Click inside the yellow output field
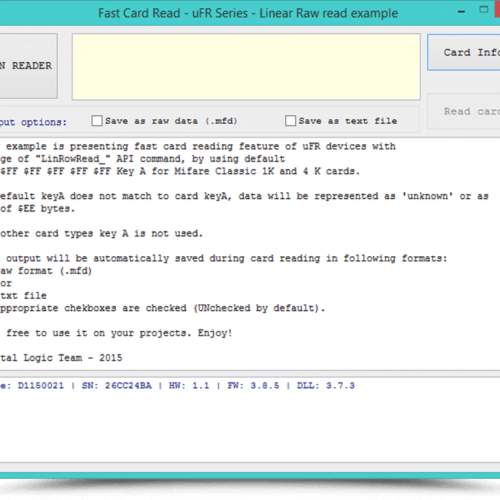The height and width of the screenshot is (500, 500). click(246, 66)
